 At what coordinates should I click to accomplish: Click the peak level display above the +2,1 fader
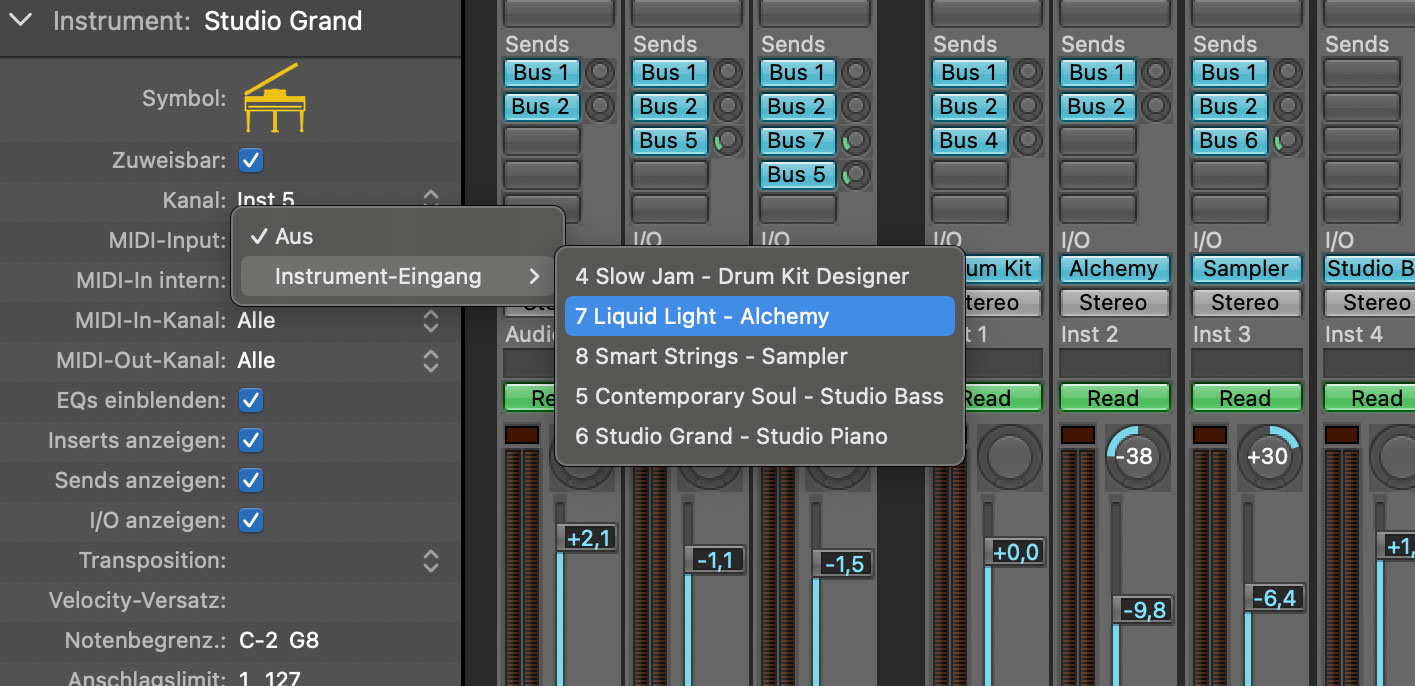(521, 435)
